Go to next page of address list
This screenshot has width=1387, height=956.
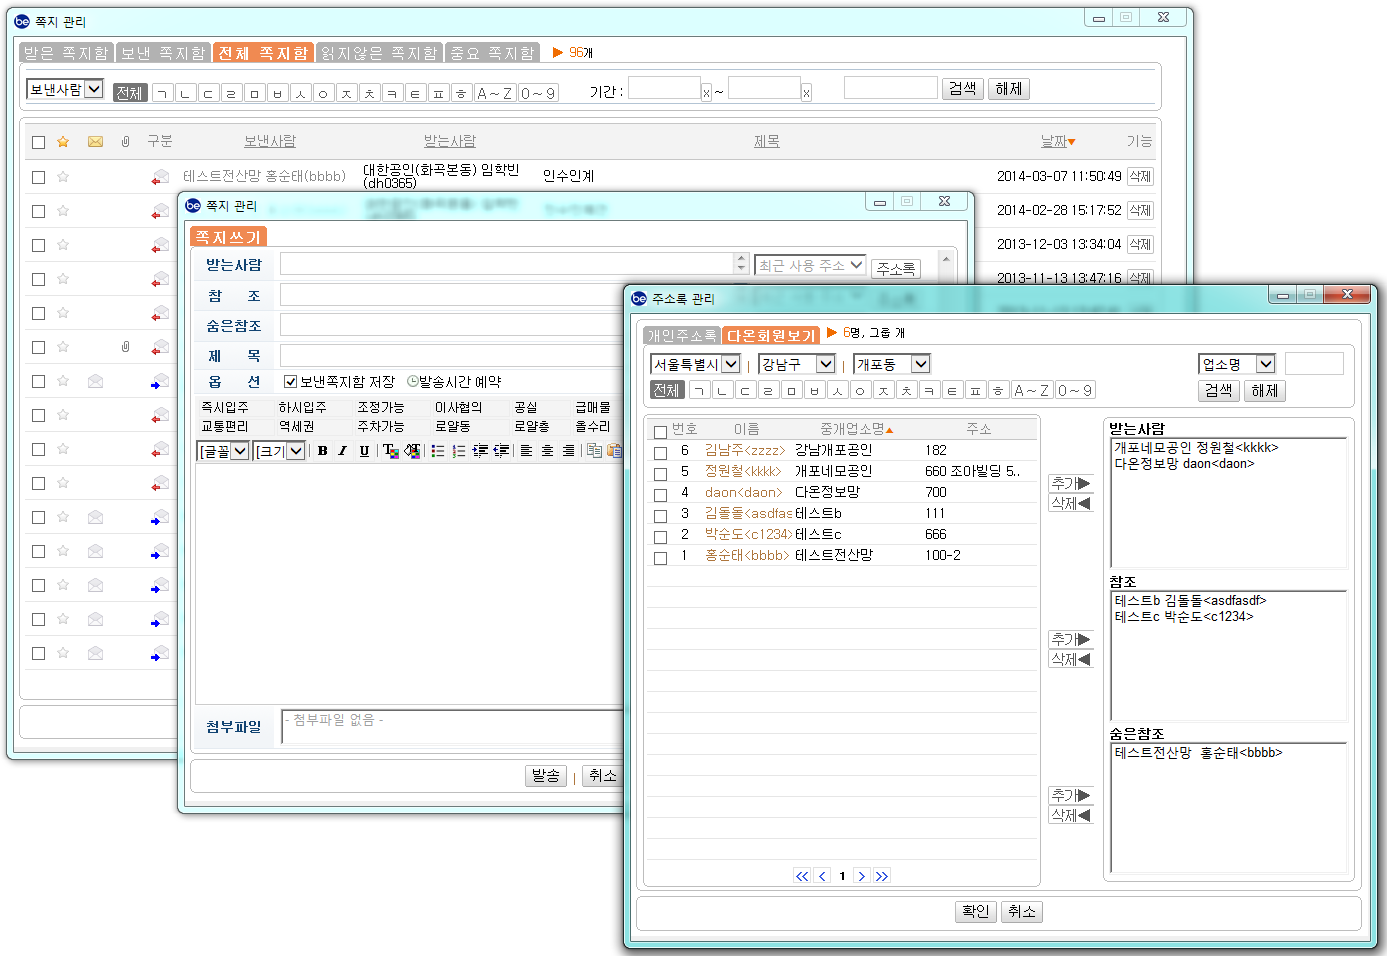click(861, 876)
